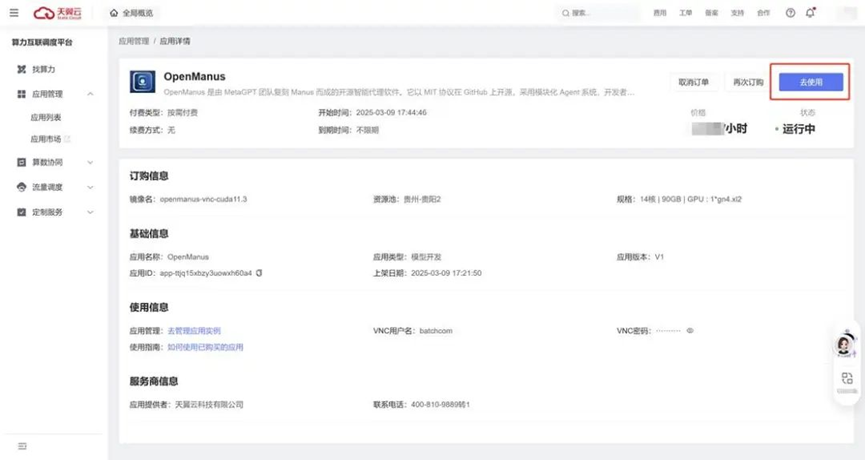Expand the 定制服务 sidebar section
The height and width of the screenshot is (460, 865).
tap(91, 212)
